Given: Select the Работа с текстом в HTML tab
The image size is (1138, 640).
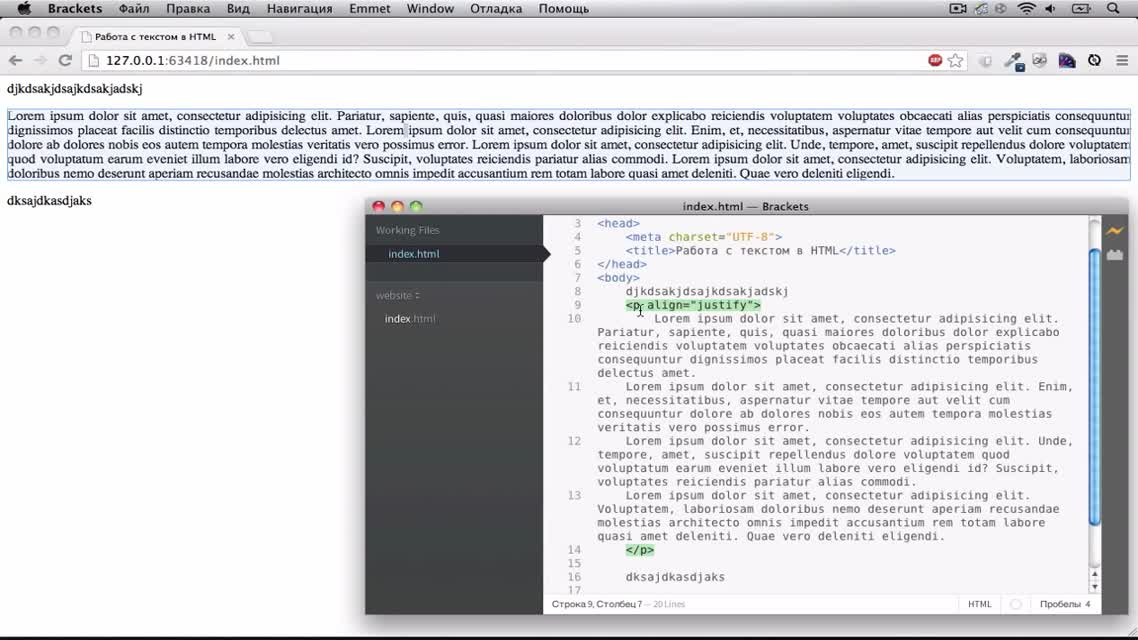Looking at the screenshot, I should click(x=155, y=36).
